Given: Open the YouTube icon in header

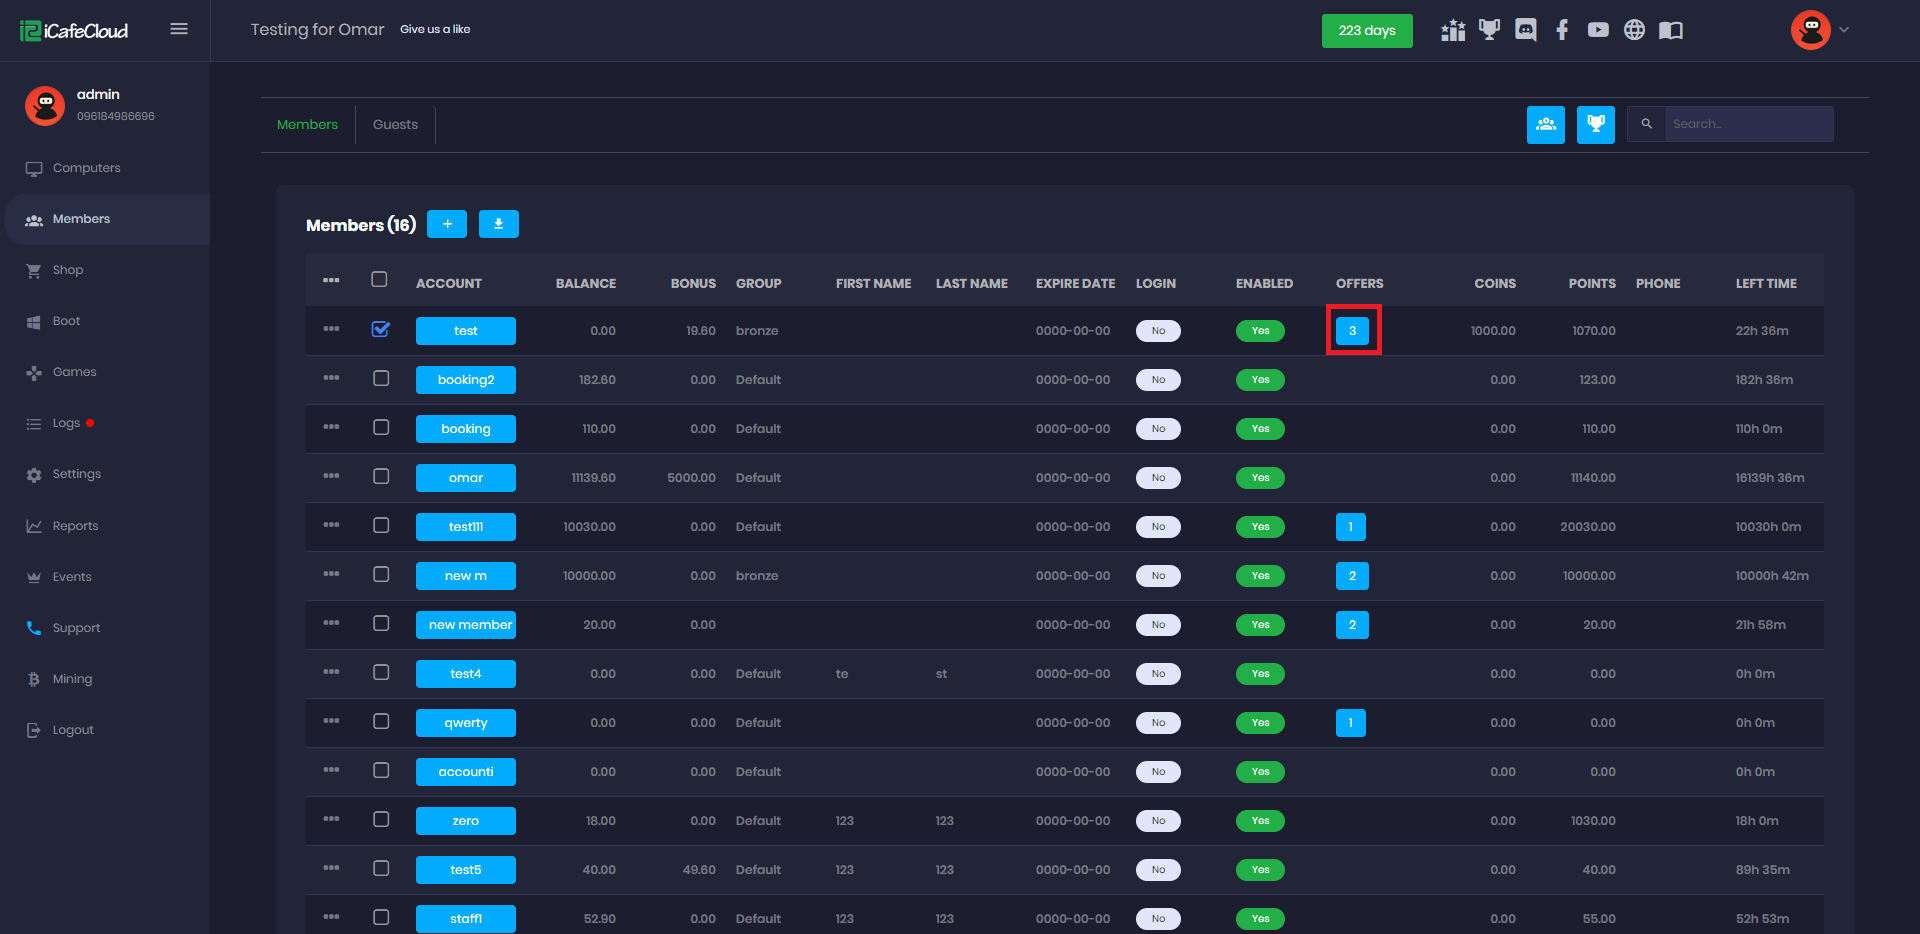Looking at the screenshot, I should (1598, 30).
